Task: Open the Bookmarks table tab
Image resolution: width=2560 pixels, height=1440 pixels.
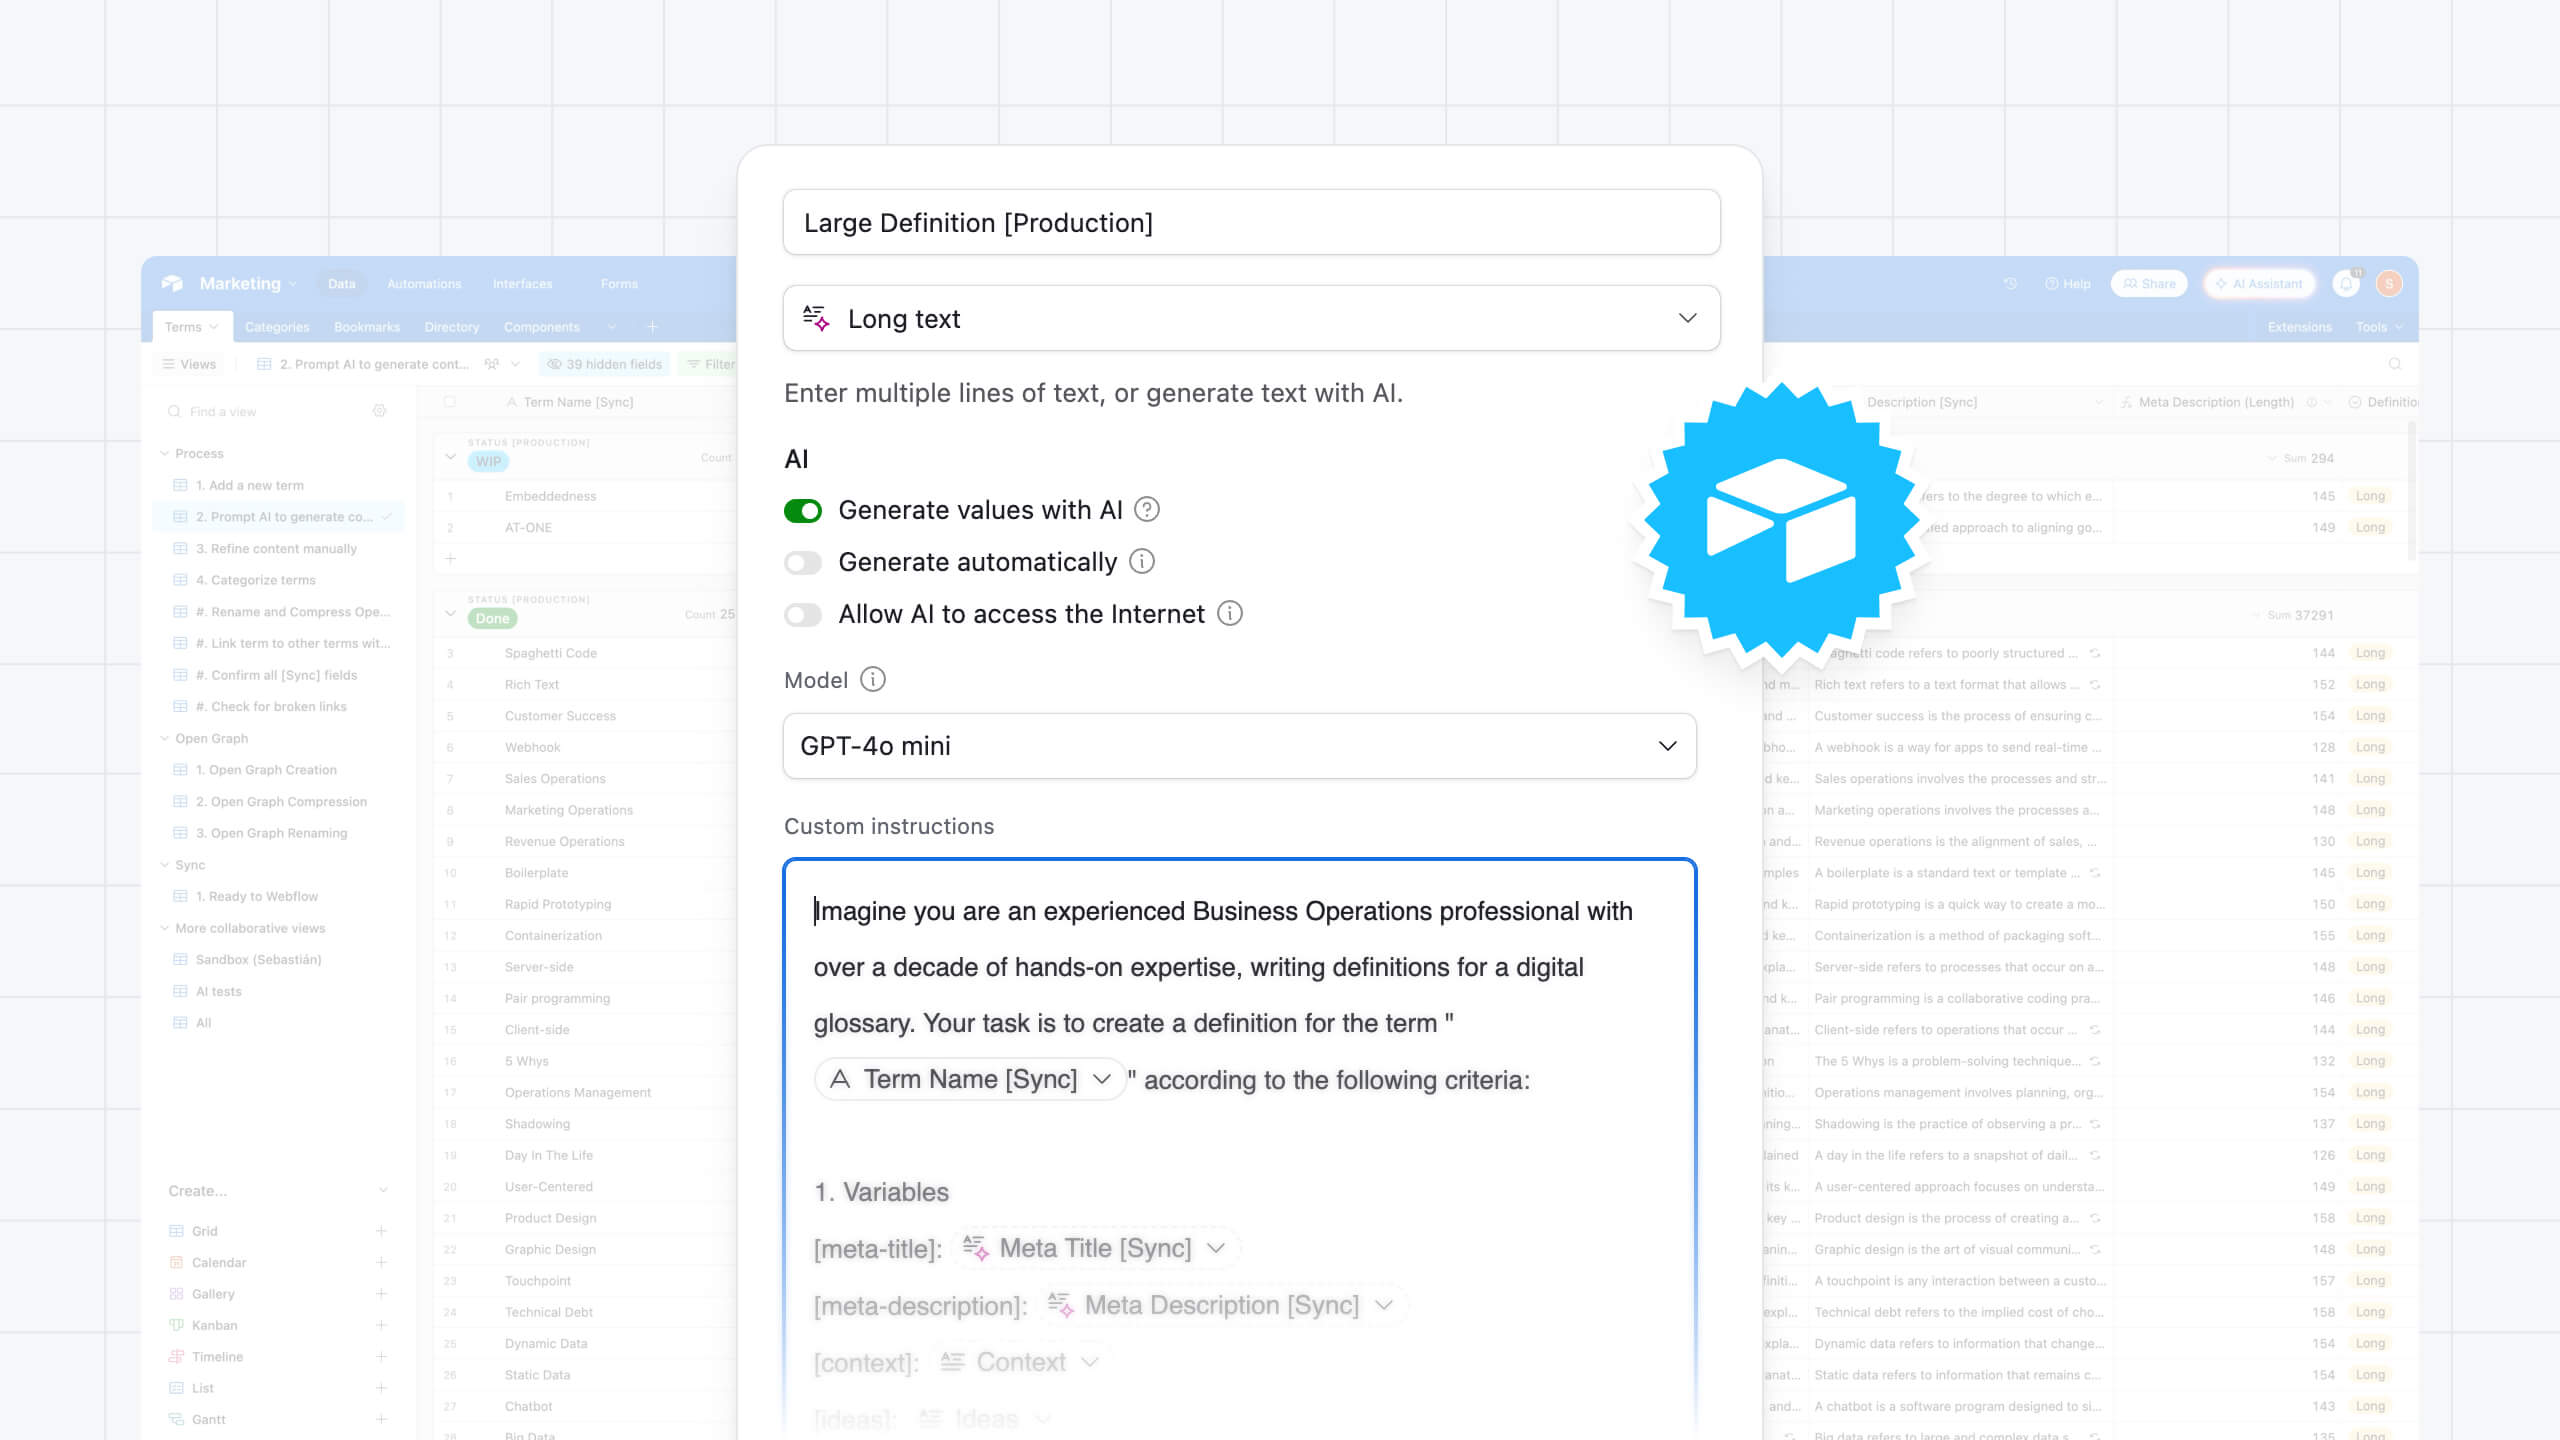Action: [x=367, y=327]
